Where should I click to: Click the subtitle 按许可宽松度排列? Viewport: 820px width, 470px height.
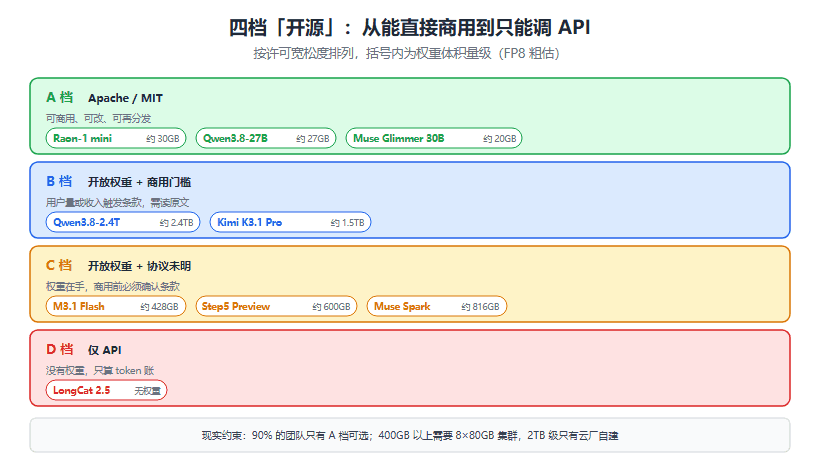407,53
